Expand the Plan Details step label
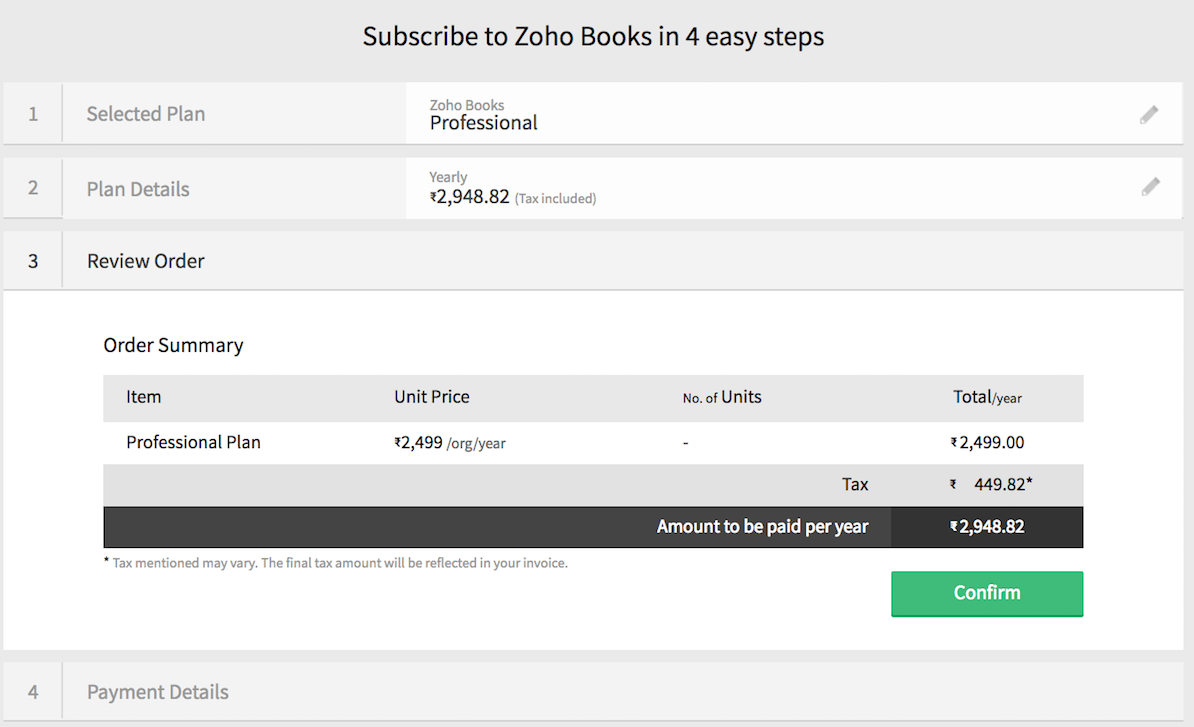Screen dimensions: 1194x727 (138, 189)
